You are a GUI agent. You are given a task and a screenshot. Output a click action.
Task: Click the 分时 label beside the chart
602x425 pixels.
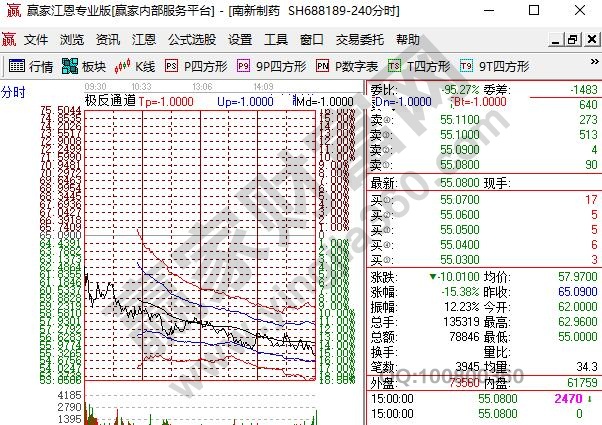[13, 92]
